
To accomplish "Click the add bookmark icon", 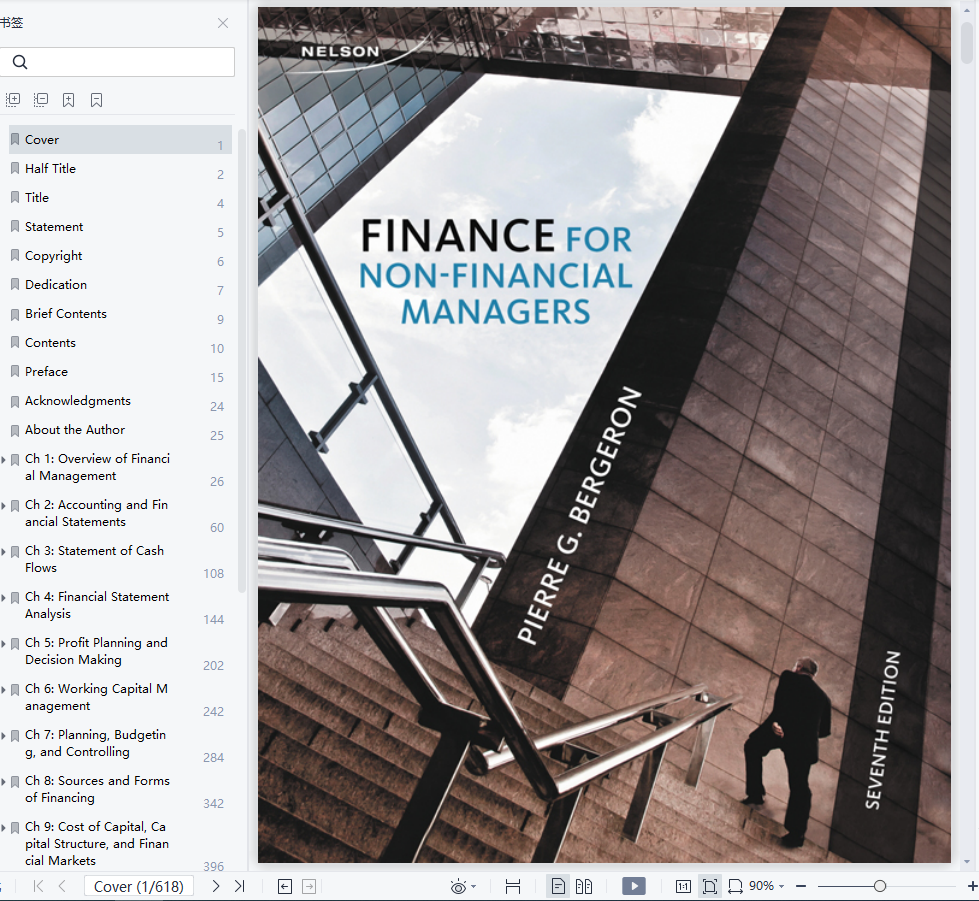I will (69, 99).
